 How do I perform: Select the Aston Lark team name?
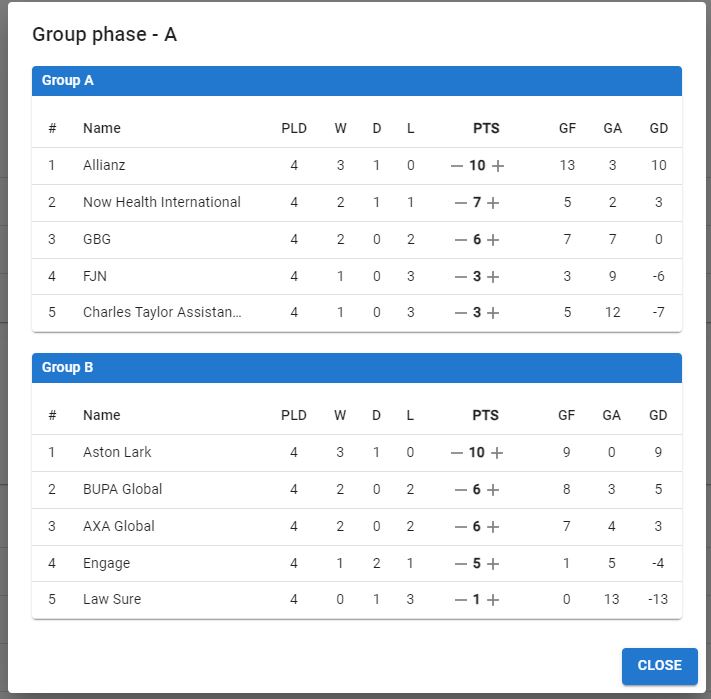tap(117, 452)
